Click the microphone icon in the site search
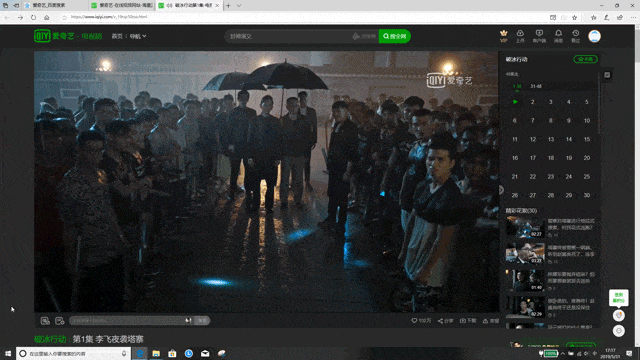Image resolution: width=640 pixels, height=360 pixels. (356, 36)
